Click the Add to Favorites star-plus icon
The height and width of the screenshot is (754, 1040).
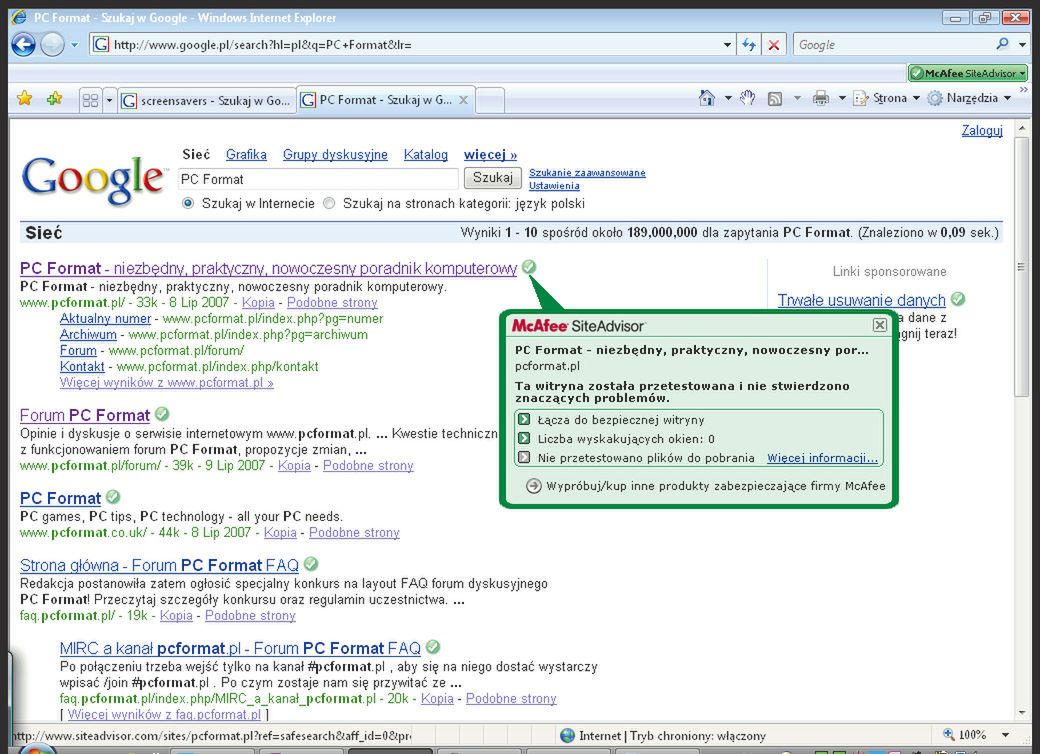(54, 99)
